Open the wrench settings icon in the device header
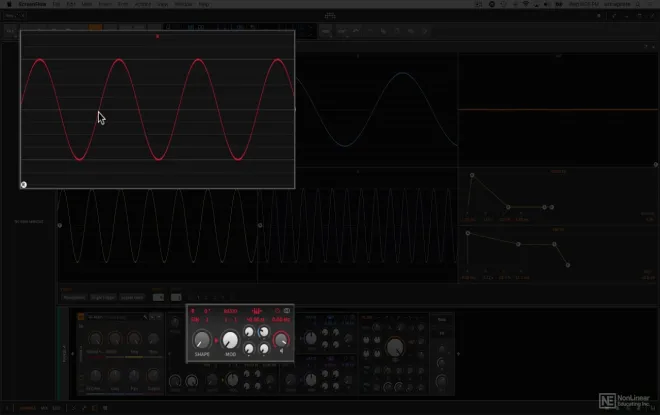 [x=145, y=317]
